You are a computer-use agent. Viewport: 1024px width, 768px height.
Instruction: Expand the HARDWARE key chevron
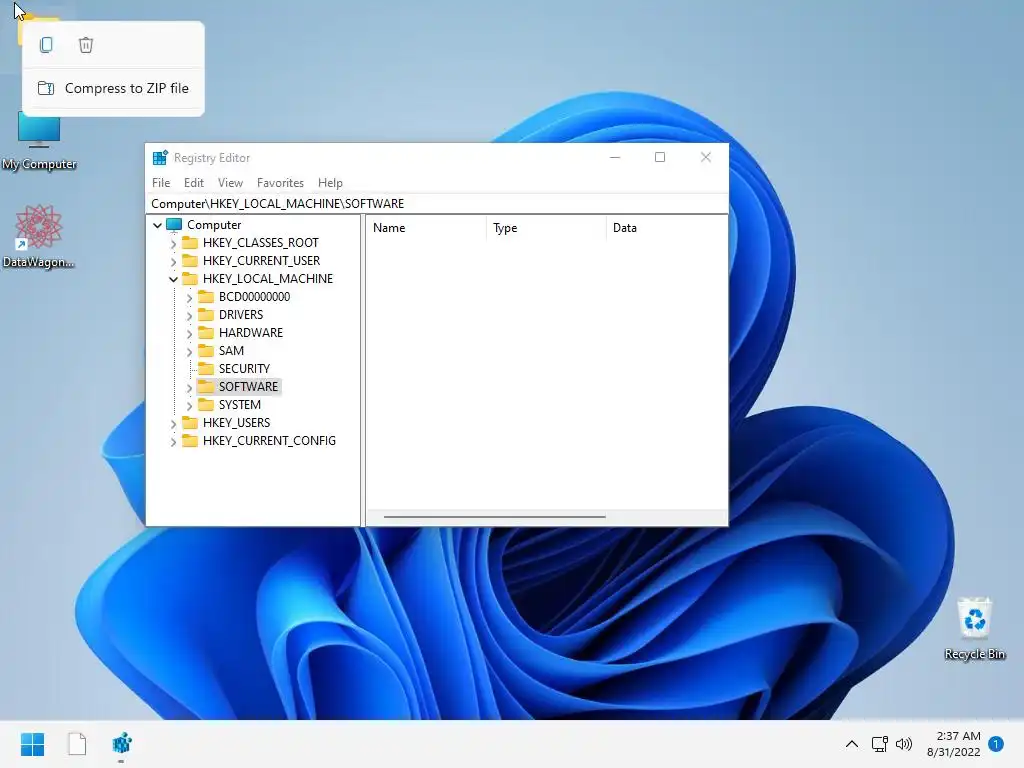pyautogui.click(x=189, y=334)
